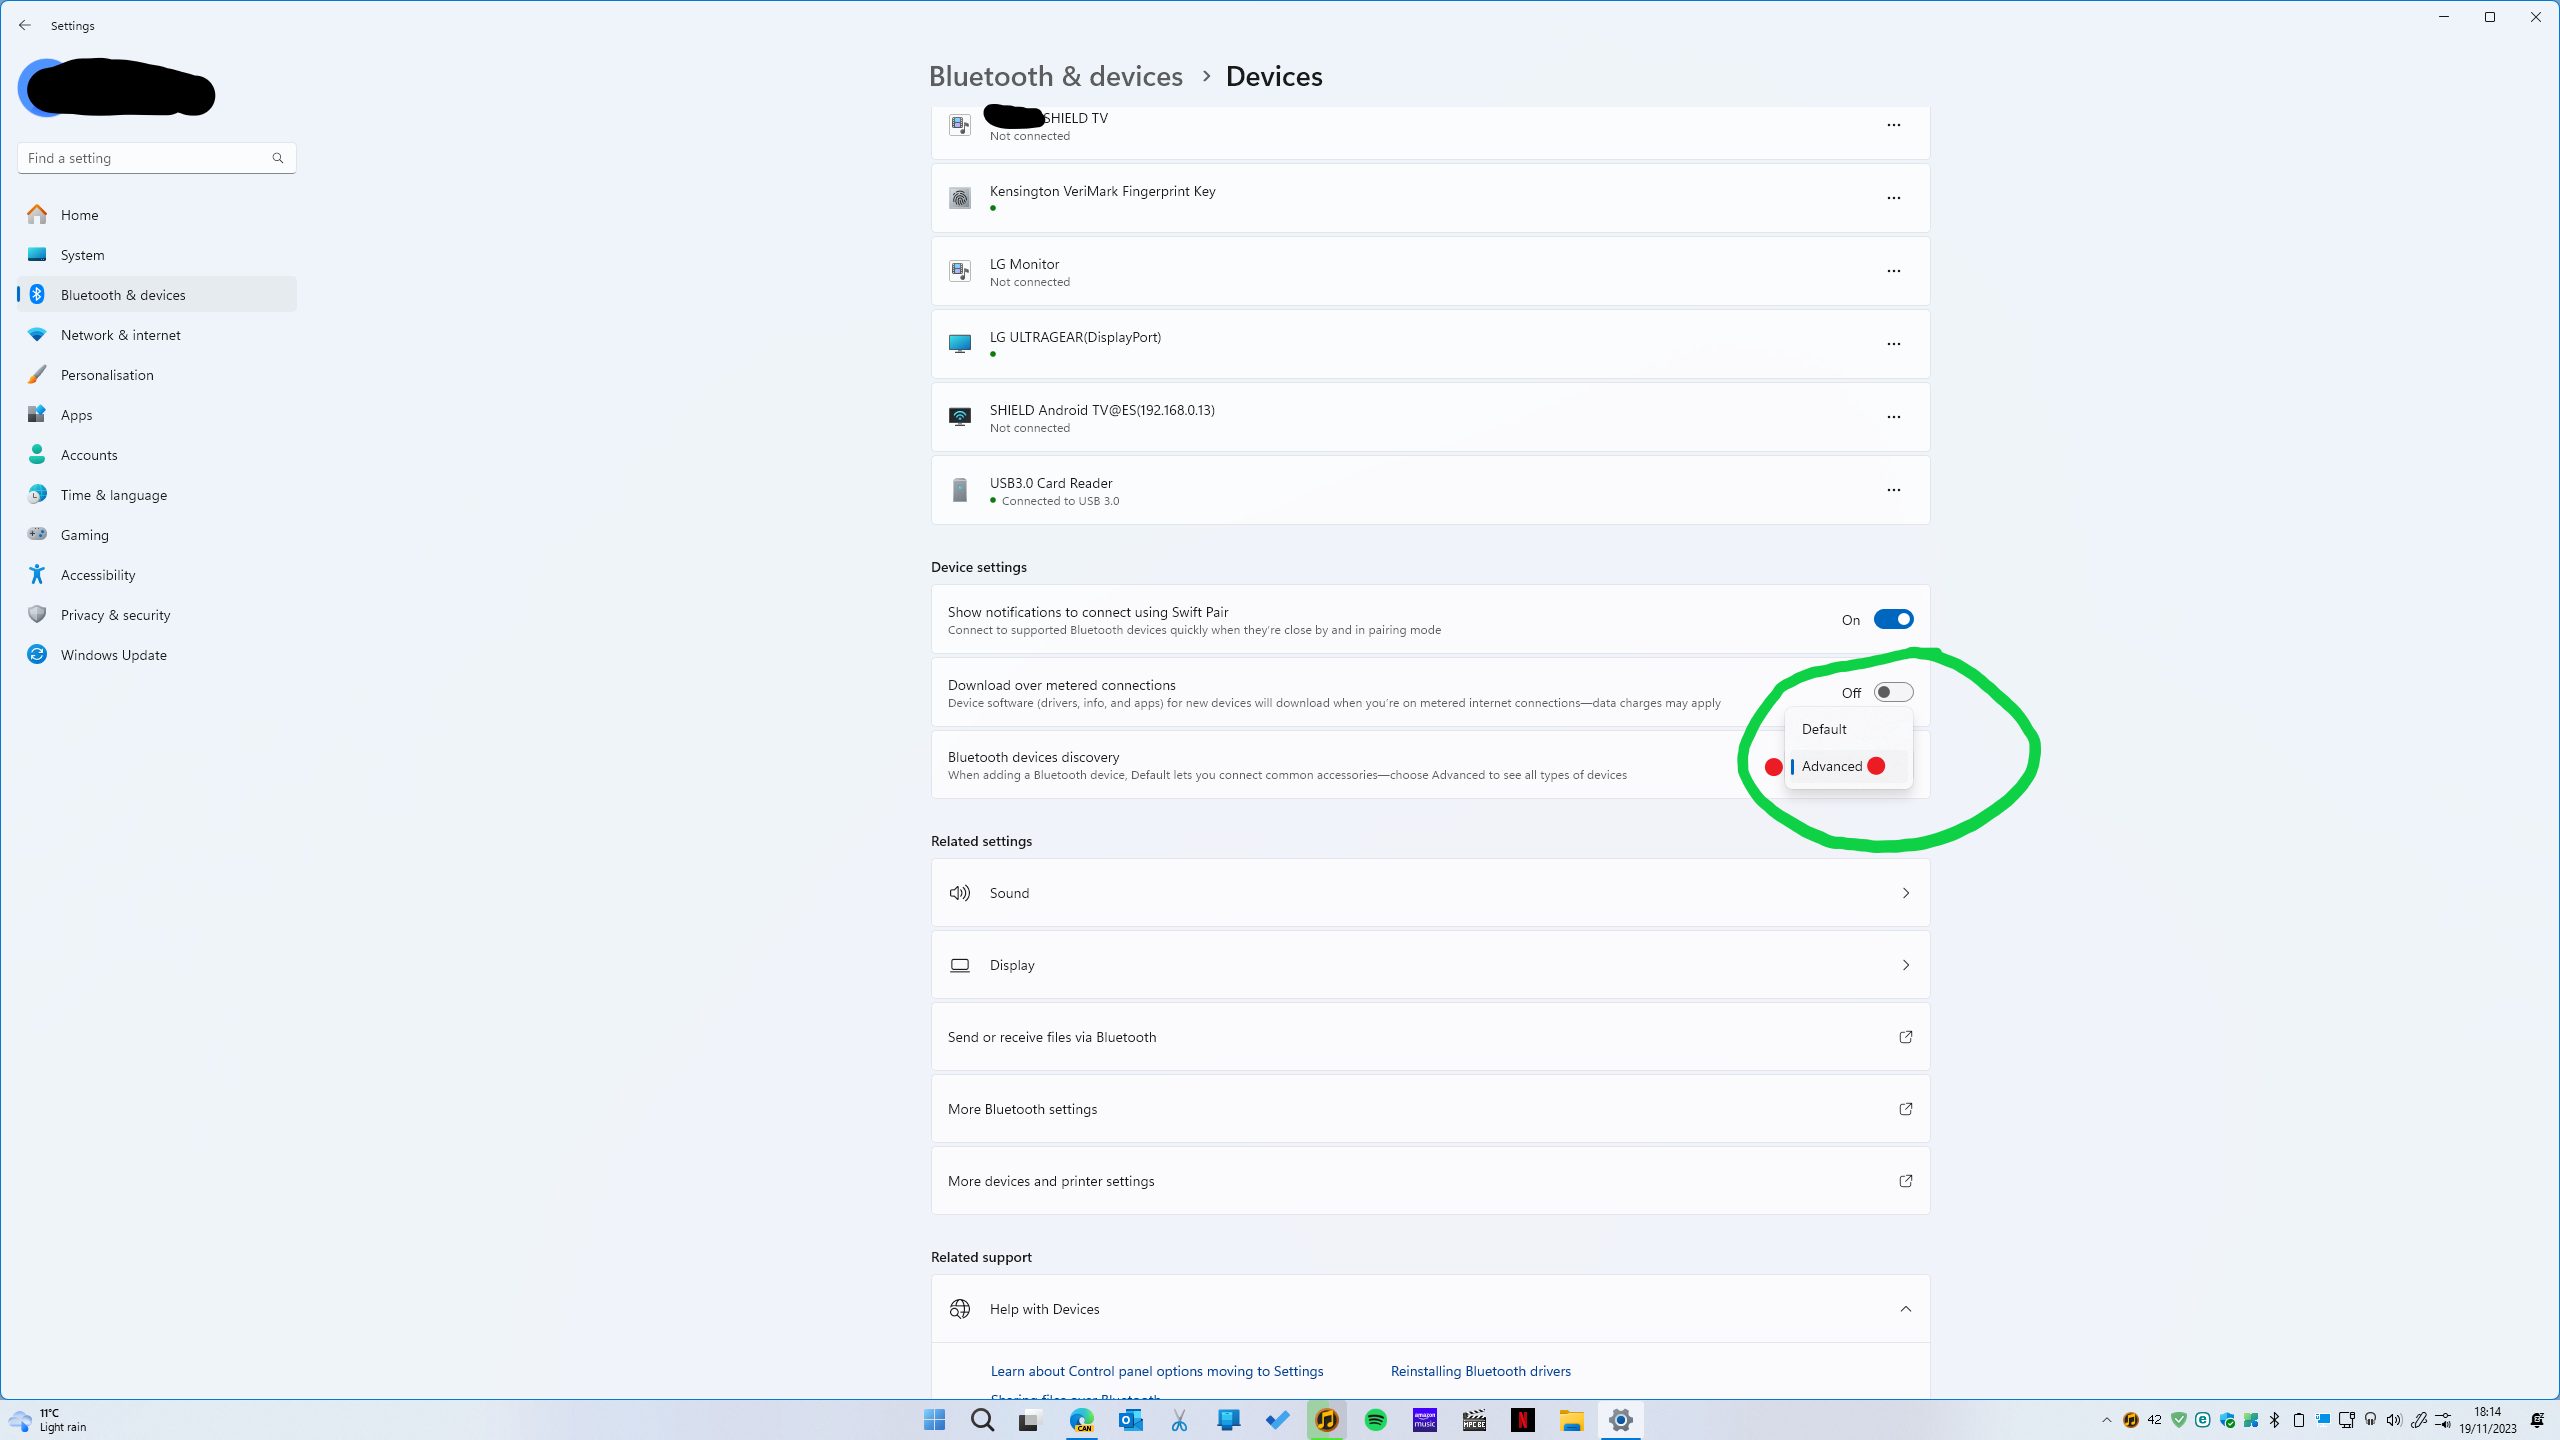Select Default in Bluetooth discovery dropdown

(1825, 729)
